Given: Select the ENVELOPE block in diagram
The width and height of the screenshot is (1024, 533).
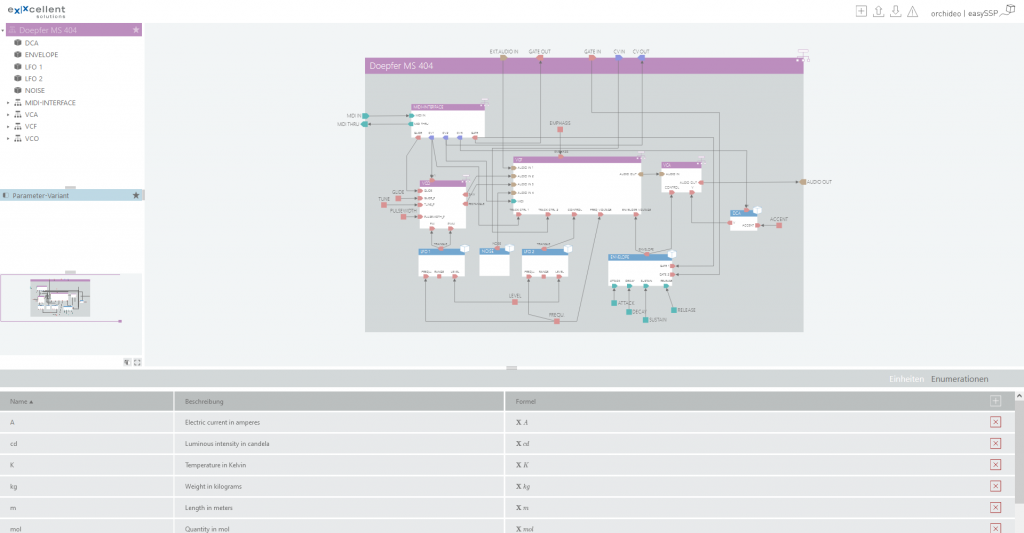Looking at the screenshot, I should (x=639, y=270).
